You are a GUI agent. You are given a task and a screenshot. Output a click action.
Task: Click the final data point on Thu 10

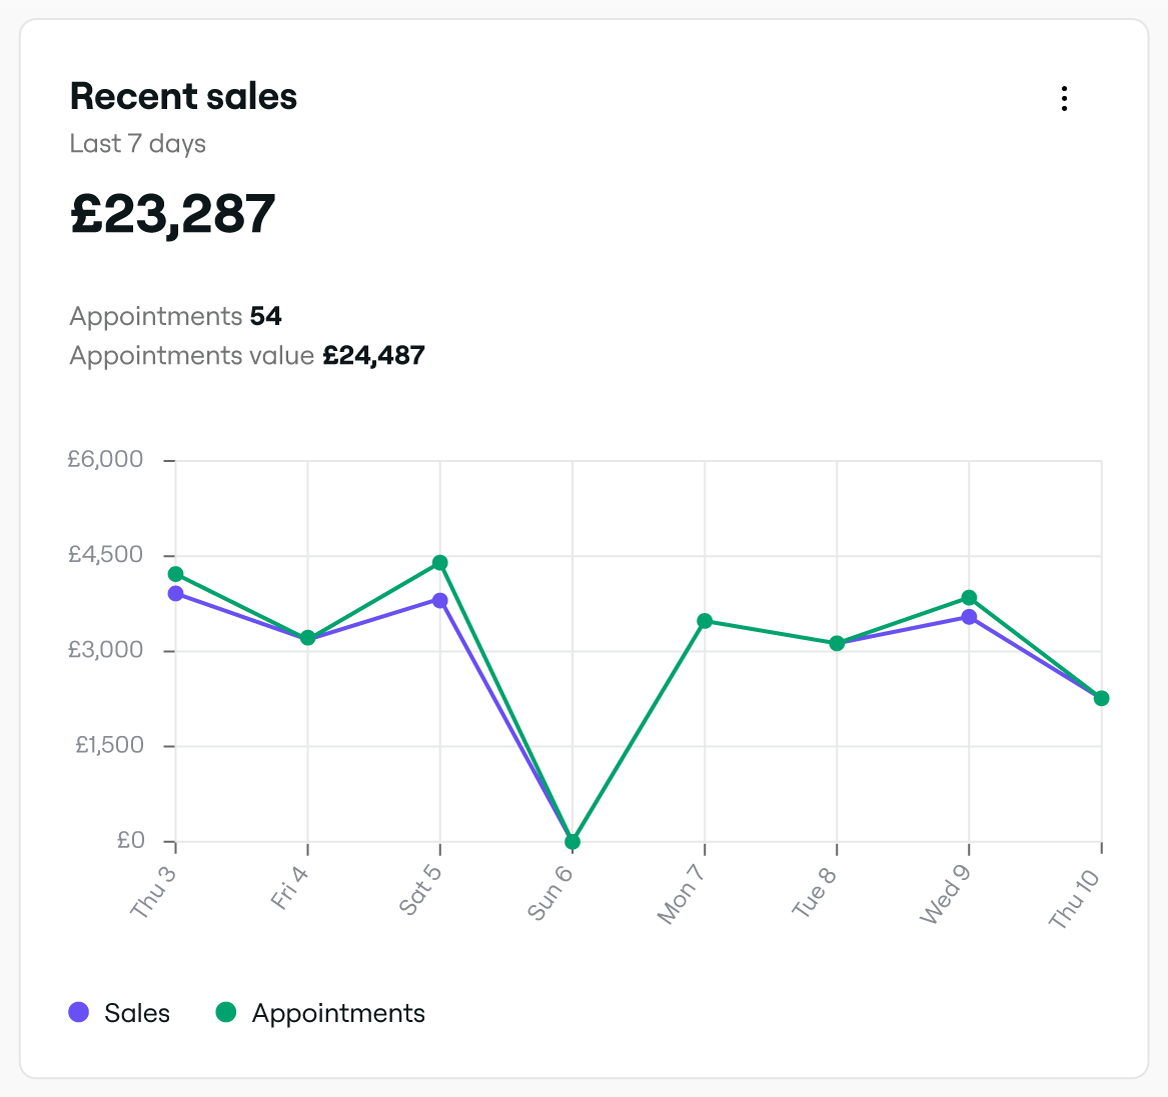[1101, 698]
